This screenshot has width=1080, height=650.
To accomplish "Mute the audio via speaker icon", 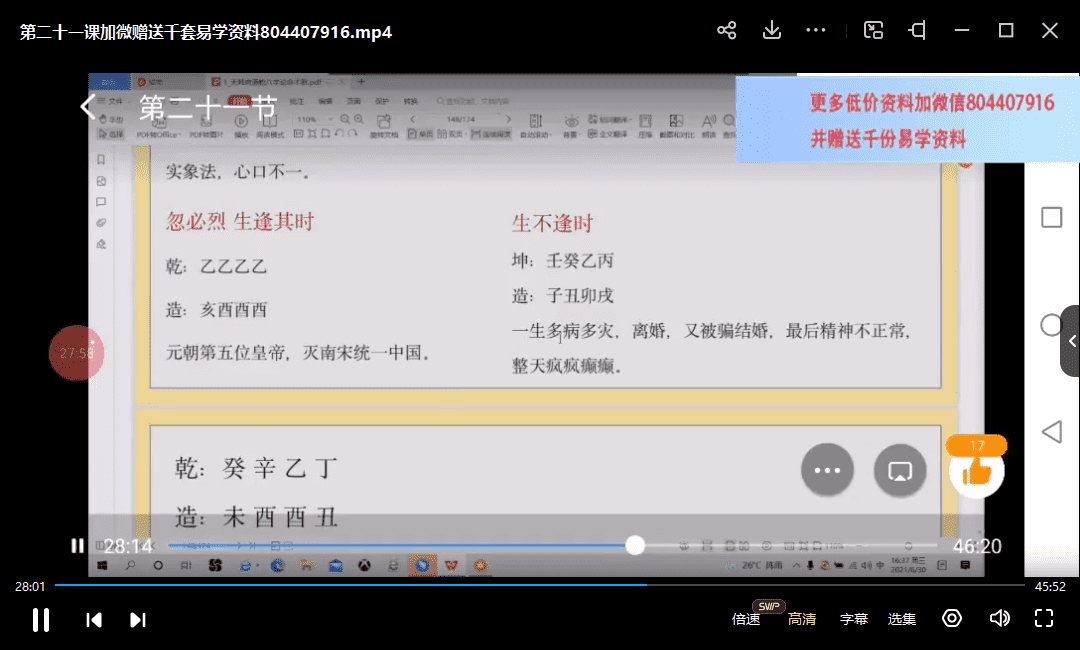I will click(x=999, y=619).
